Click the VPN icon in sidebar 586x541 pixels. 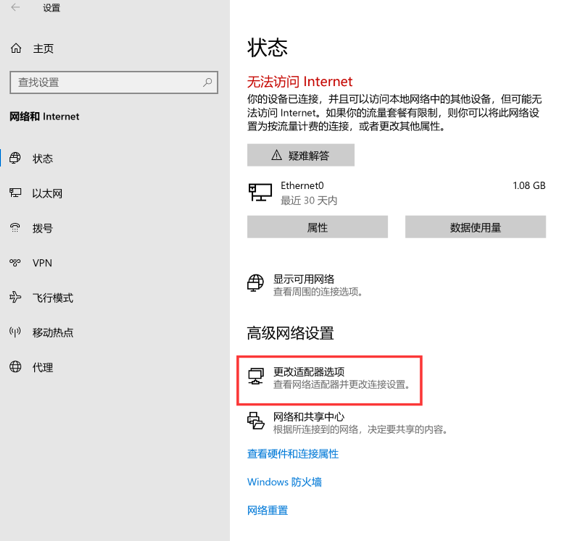pyautogui.click(x=15, y=263)
